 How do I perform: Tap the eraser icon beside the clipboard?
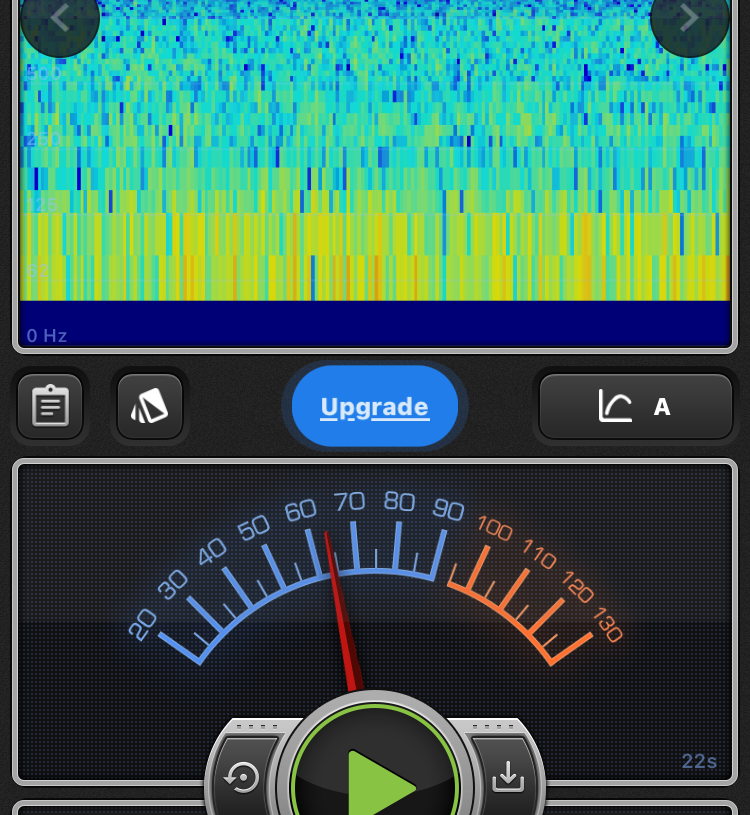pos(150,406)
